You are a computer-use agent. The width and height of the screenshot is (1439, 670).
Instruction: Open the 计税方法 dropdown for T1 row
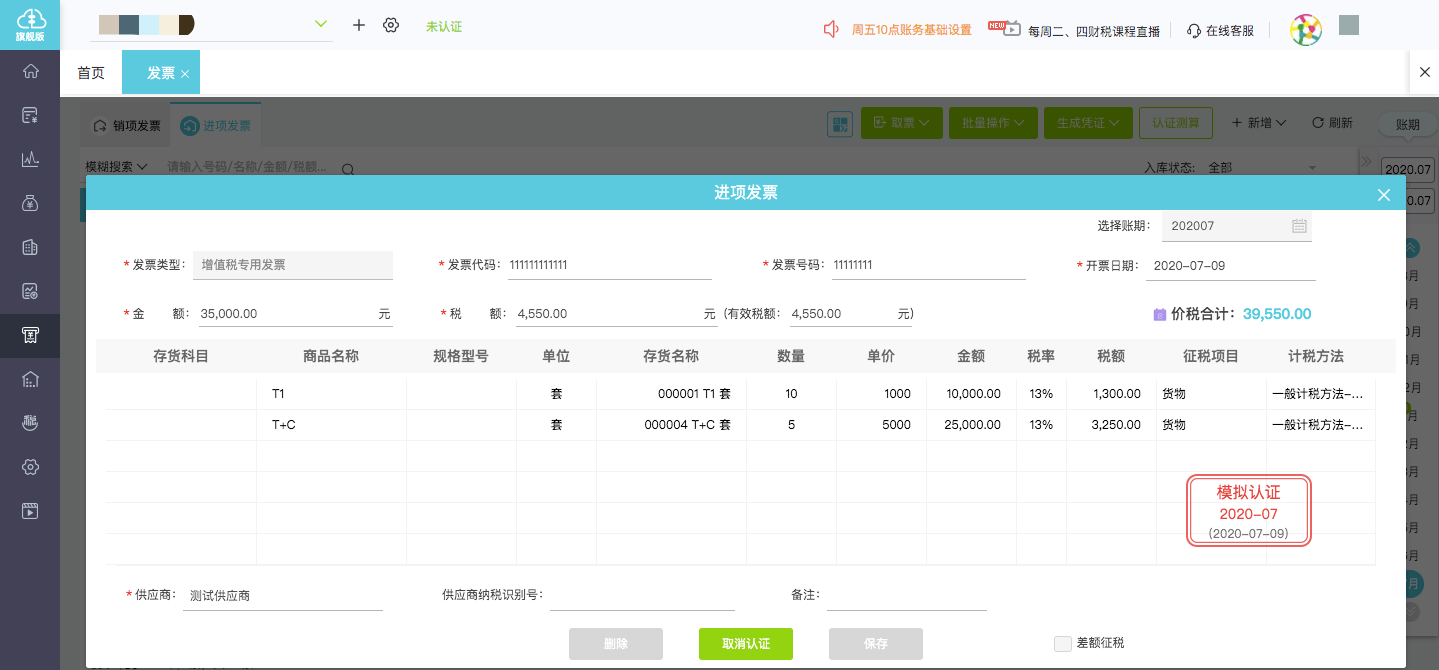[1316, 394]
